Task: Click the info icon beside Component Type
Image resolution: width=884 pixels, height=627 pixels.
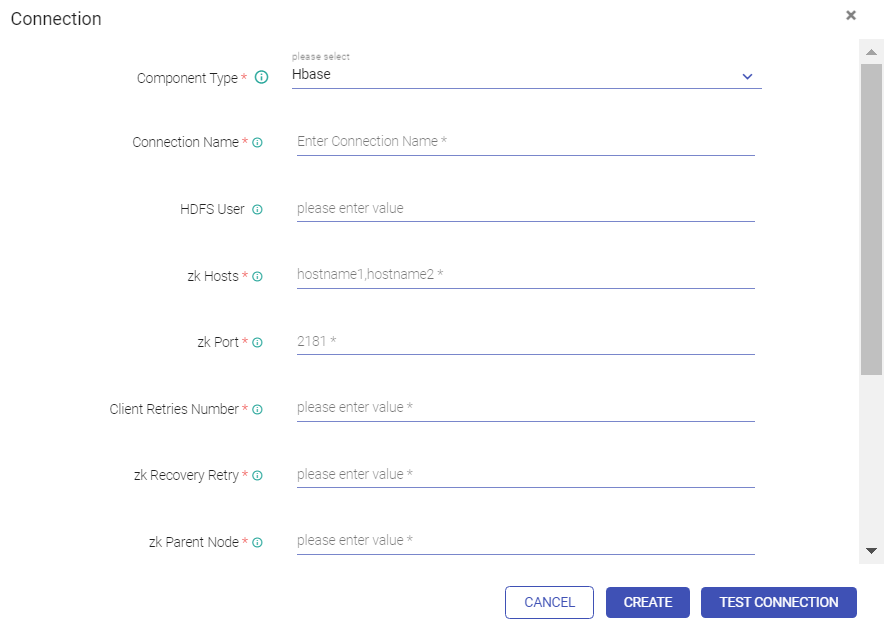Action: tap(262, 77)
